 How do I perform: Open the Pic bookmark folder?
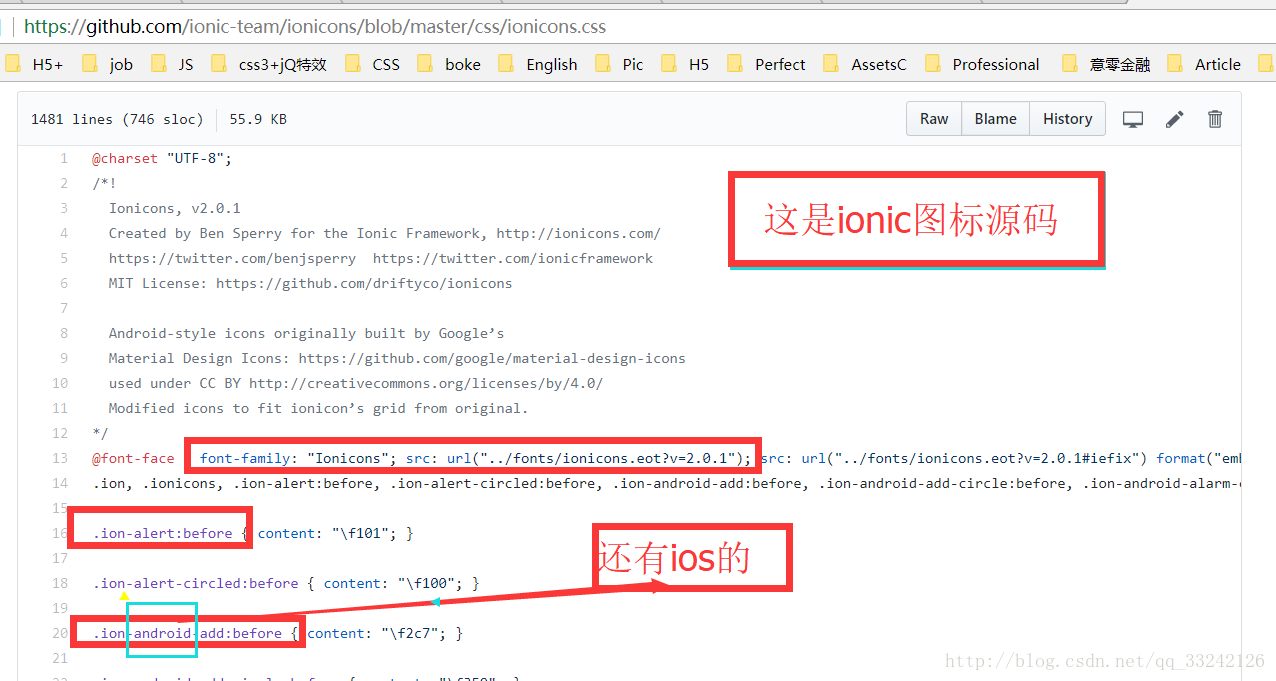[619, 64]
